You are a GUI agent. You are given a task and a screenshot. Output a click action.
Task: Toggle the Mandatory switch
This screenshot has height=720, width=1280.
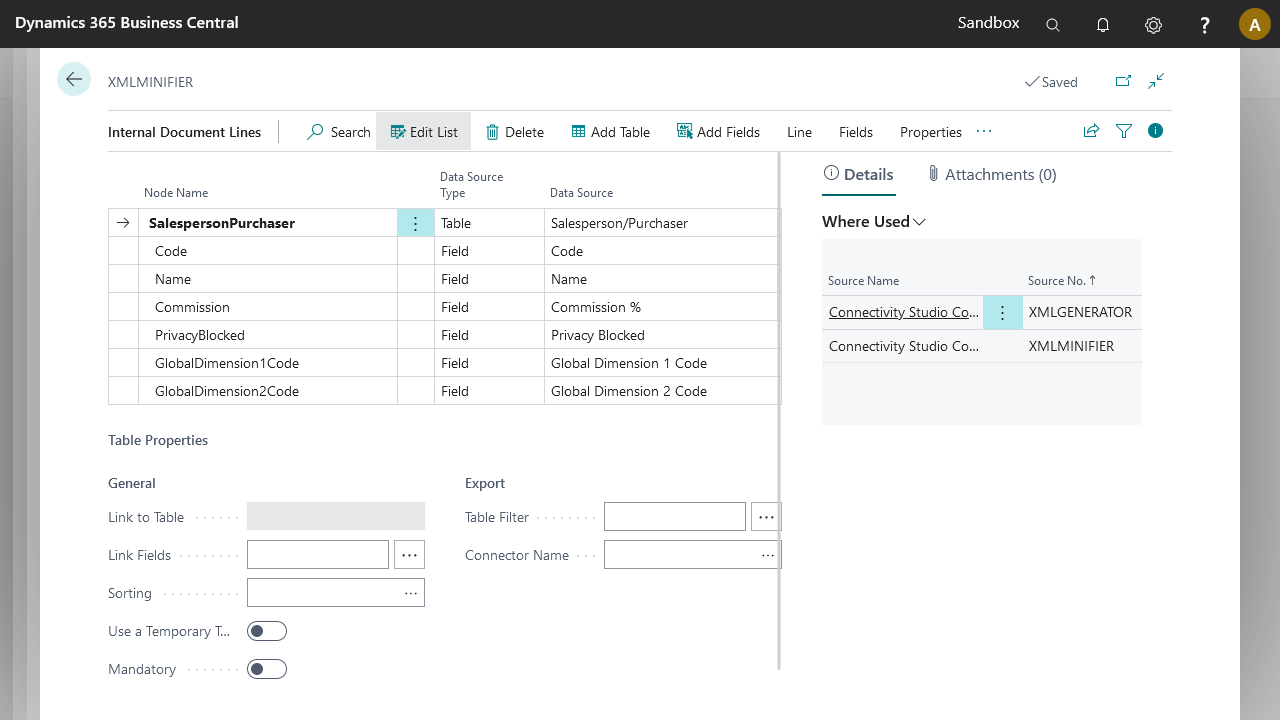267,669
